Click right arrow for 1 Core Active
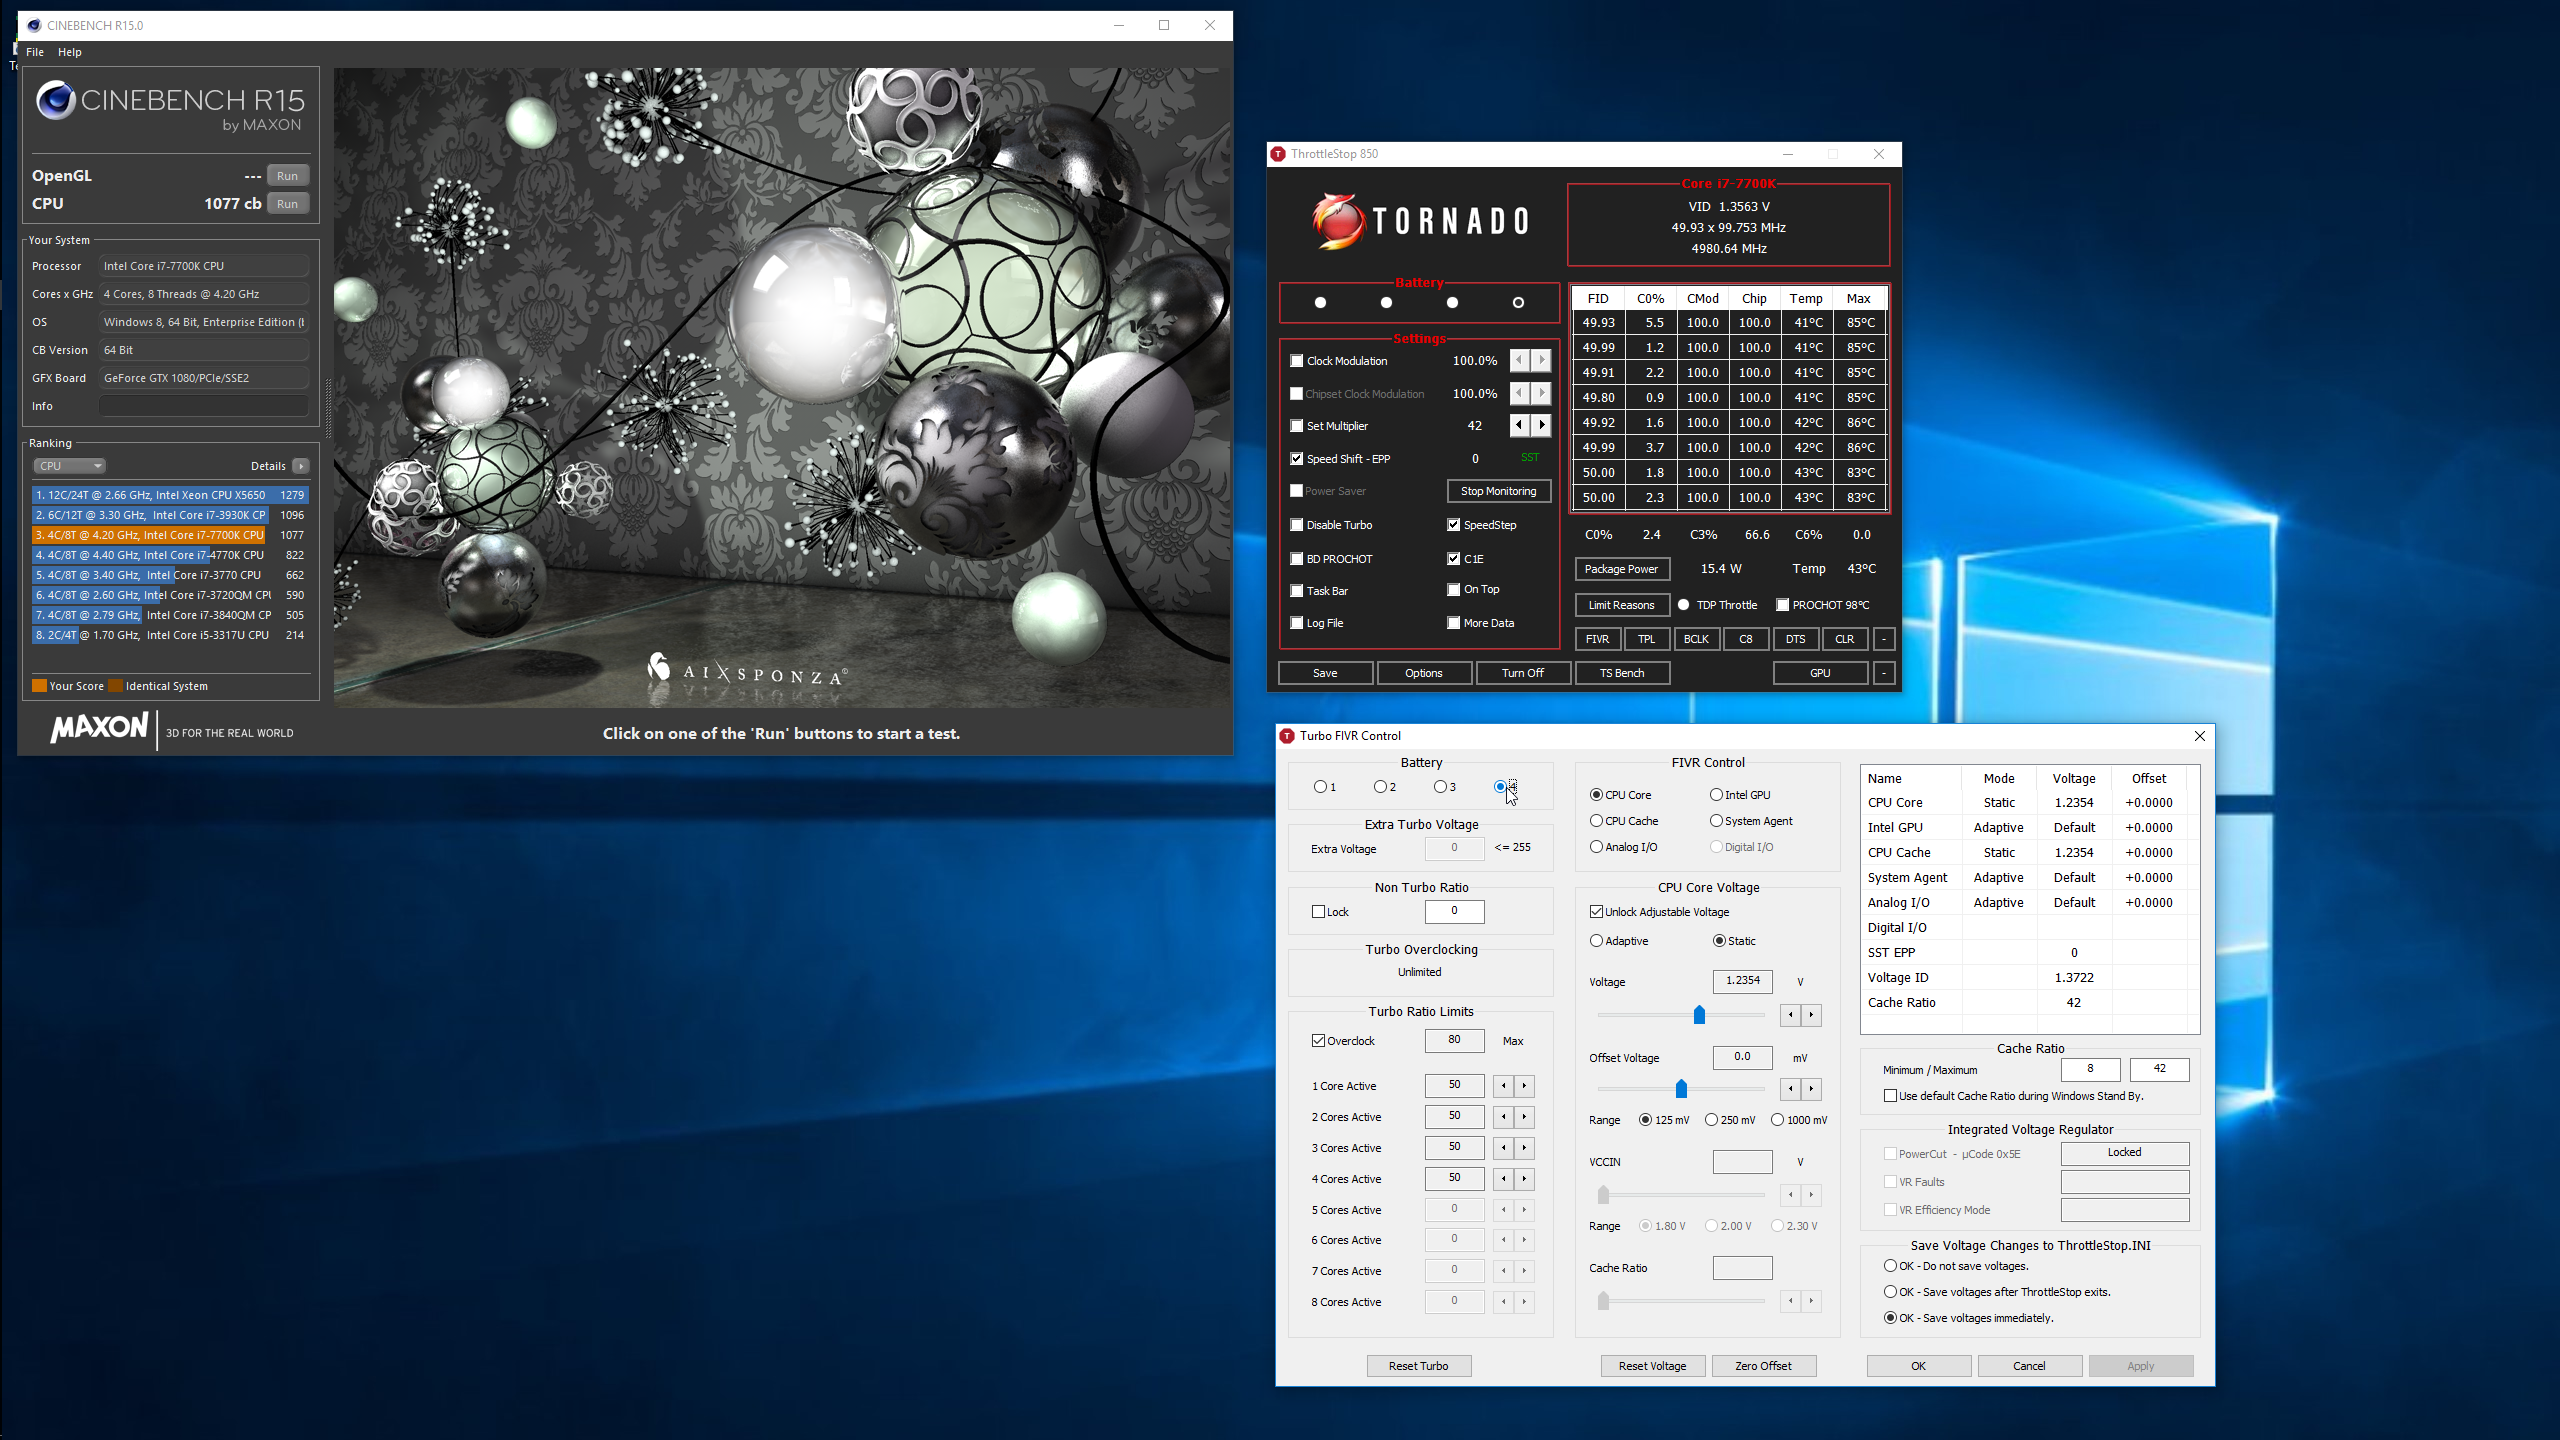 point(1524,1086)
